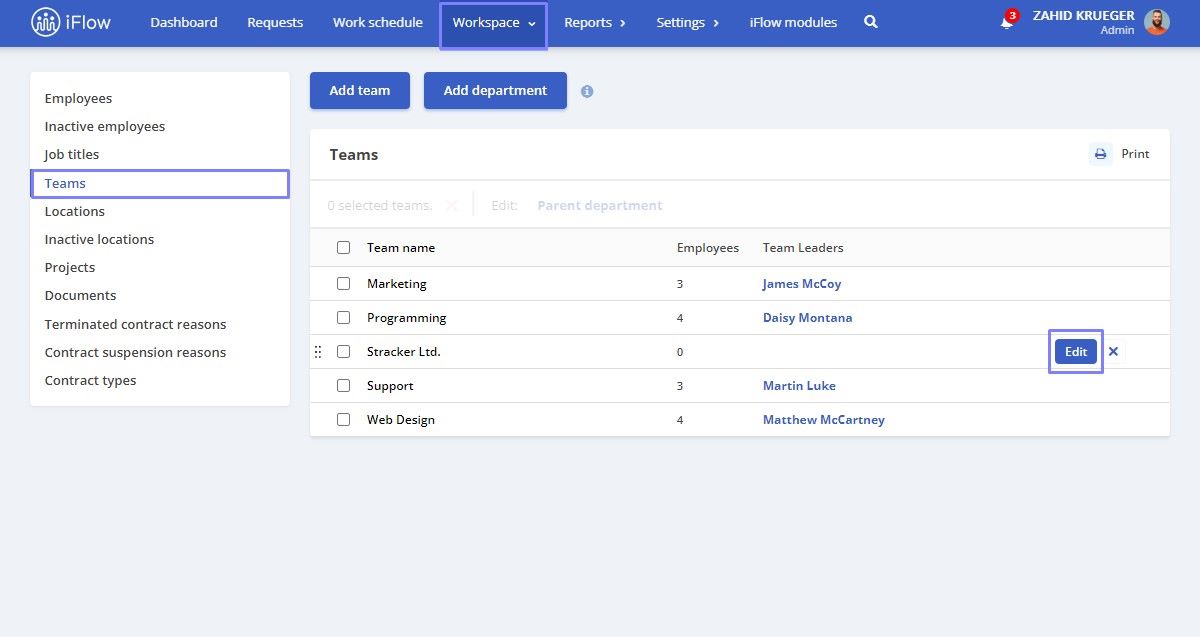
Task: Open James McCoy team leader link
Action: pos(802,284)
